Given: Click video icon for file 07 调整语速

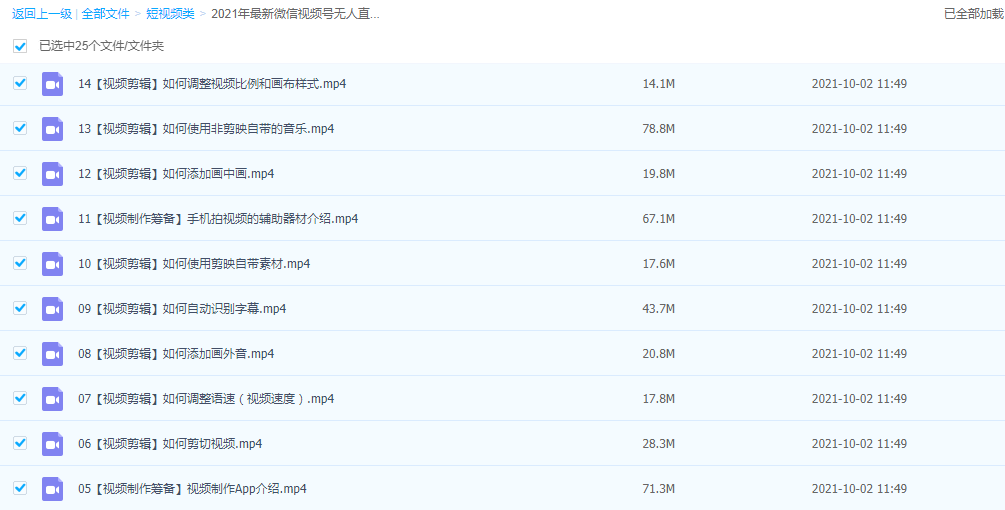Looking at the screenshot, I should coord(52,399).
